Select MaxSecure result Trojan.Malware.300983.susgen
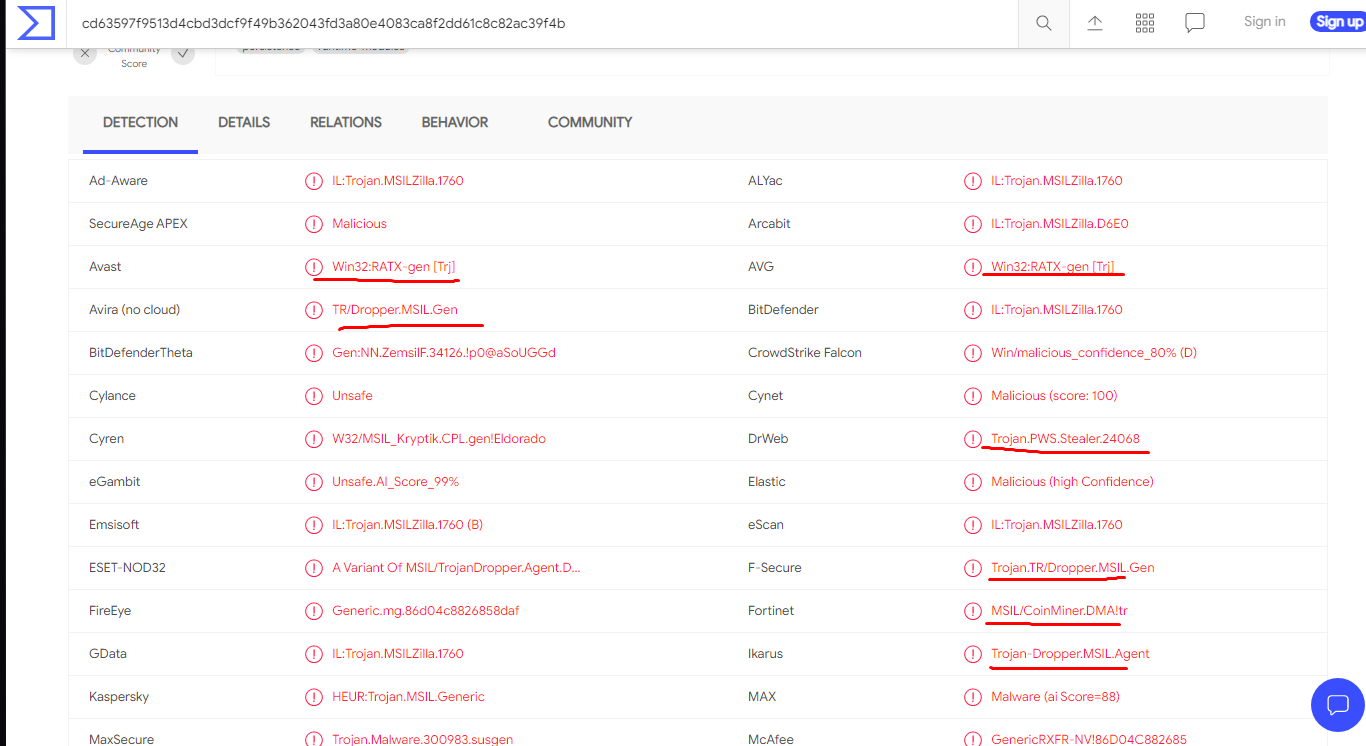This screenshot has width=1366, height=746. (x=422, y=740)
